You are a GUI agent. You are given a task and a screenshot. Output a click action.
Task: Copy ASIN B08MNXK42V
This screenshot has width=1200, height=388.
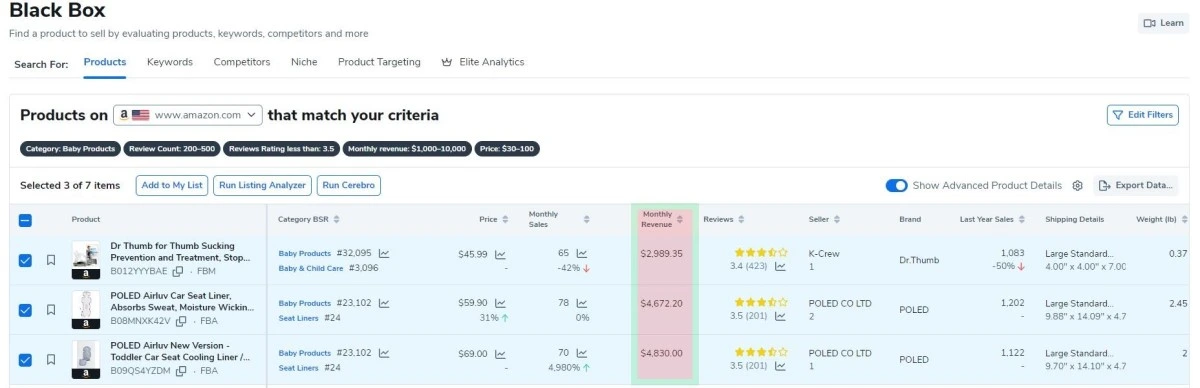point(181,321)
